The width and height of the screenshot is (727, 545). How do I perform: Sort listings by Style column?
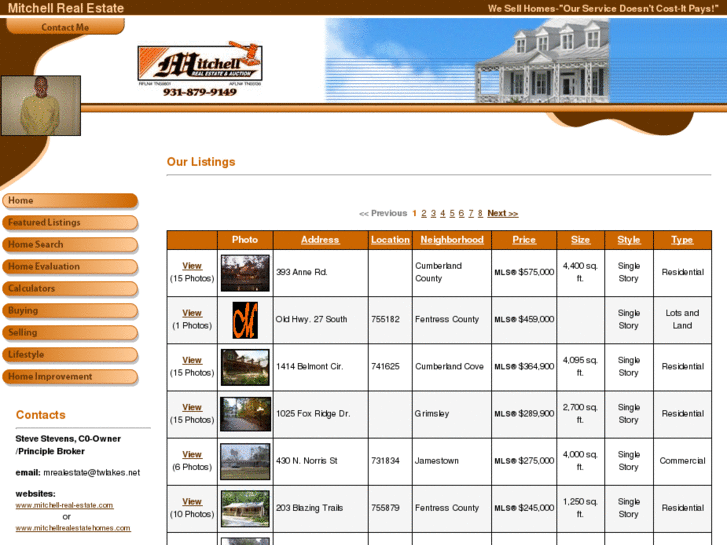[629, 240]
